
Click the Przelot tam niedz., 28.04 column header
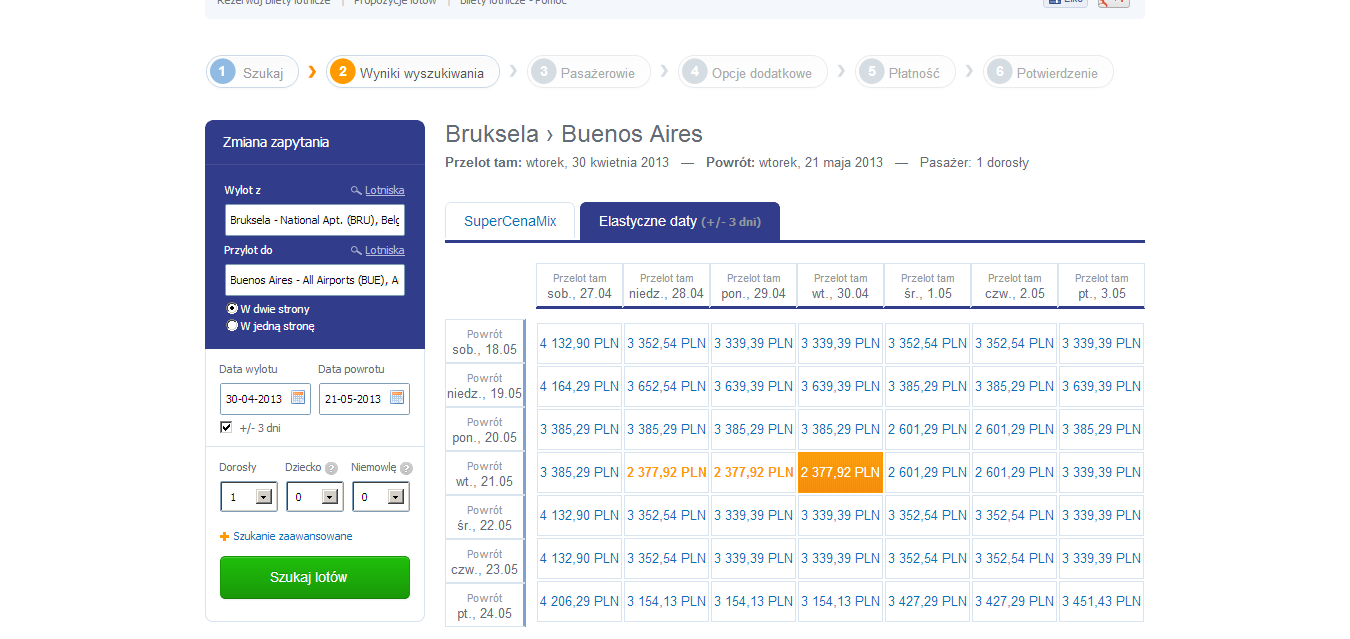(x=667, y=286)
